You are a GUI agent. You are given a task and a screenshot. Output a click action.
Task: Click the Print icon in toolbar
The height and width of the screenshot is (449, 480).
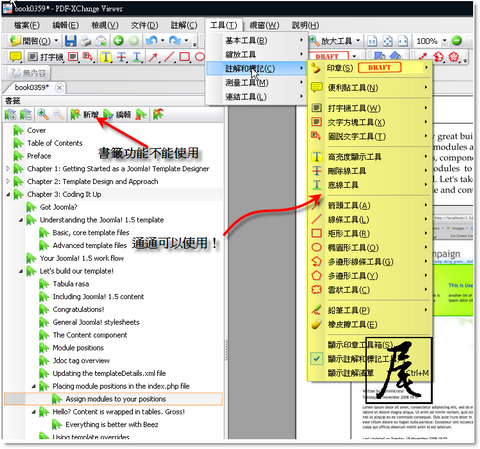pos(86,41)
